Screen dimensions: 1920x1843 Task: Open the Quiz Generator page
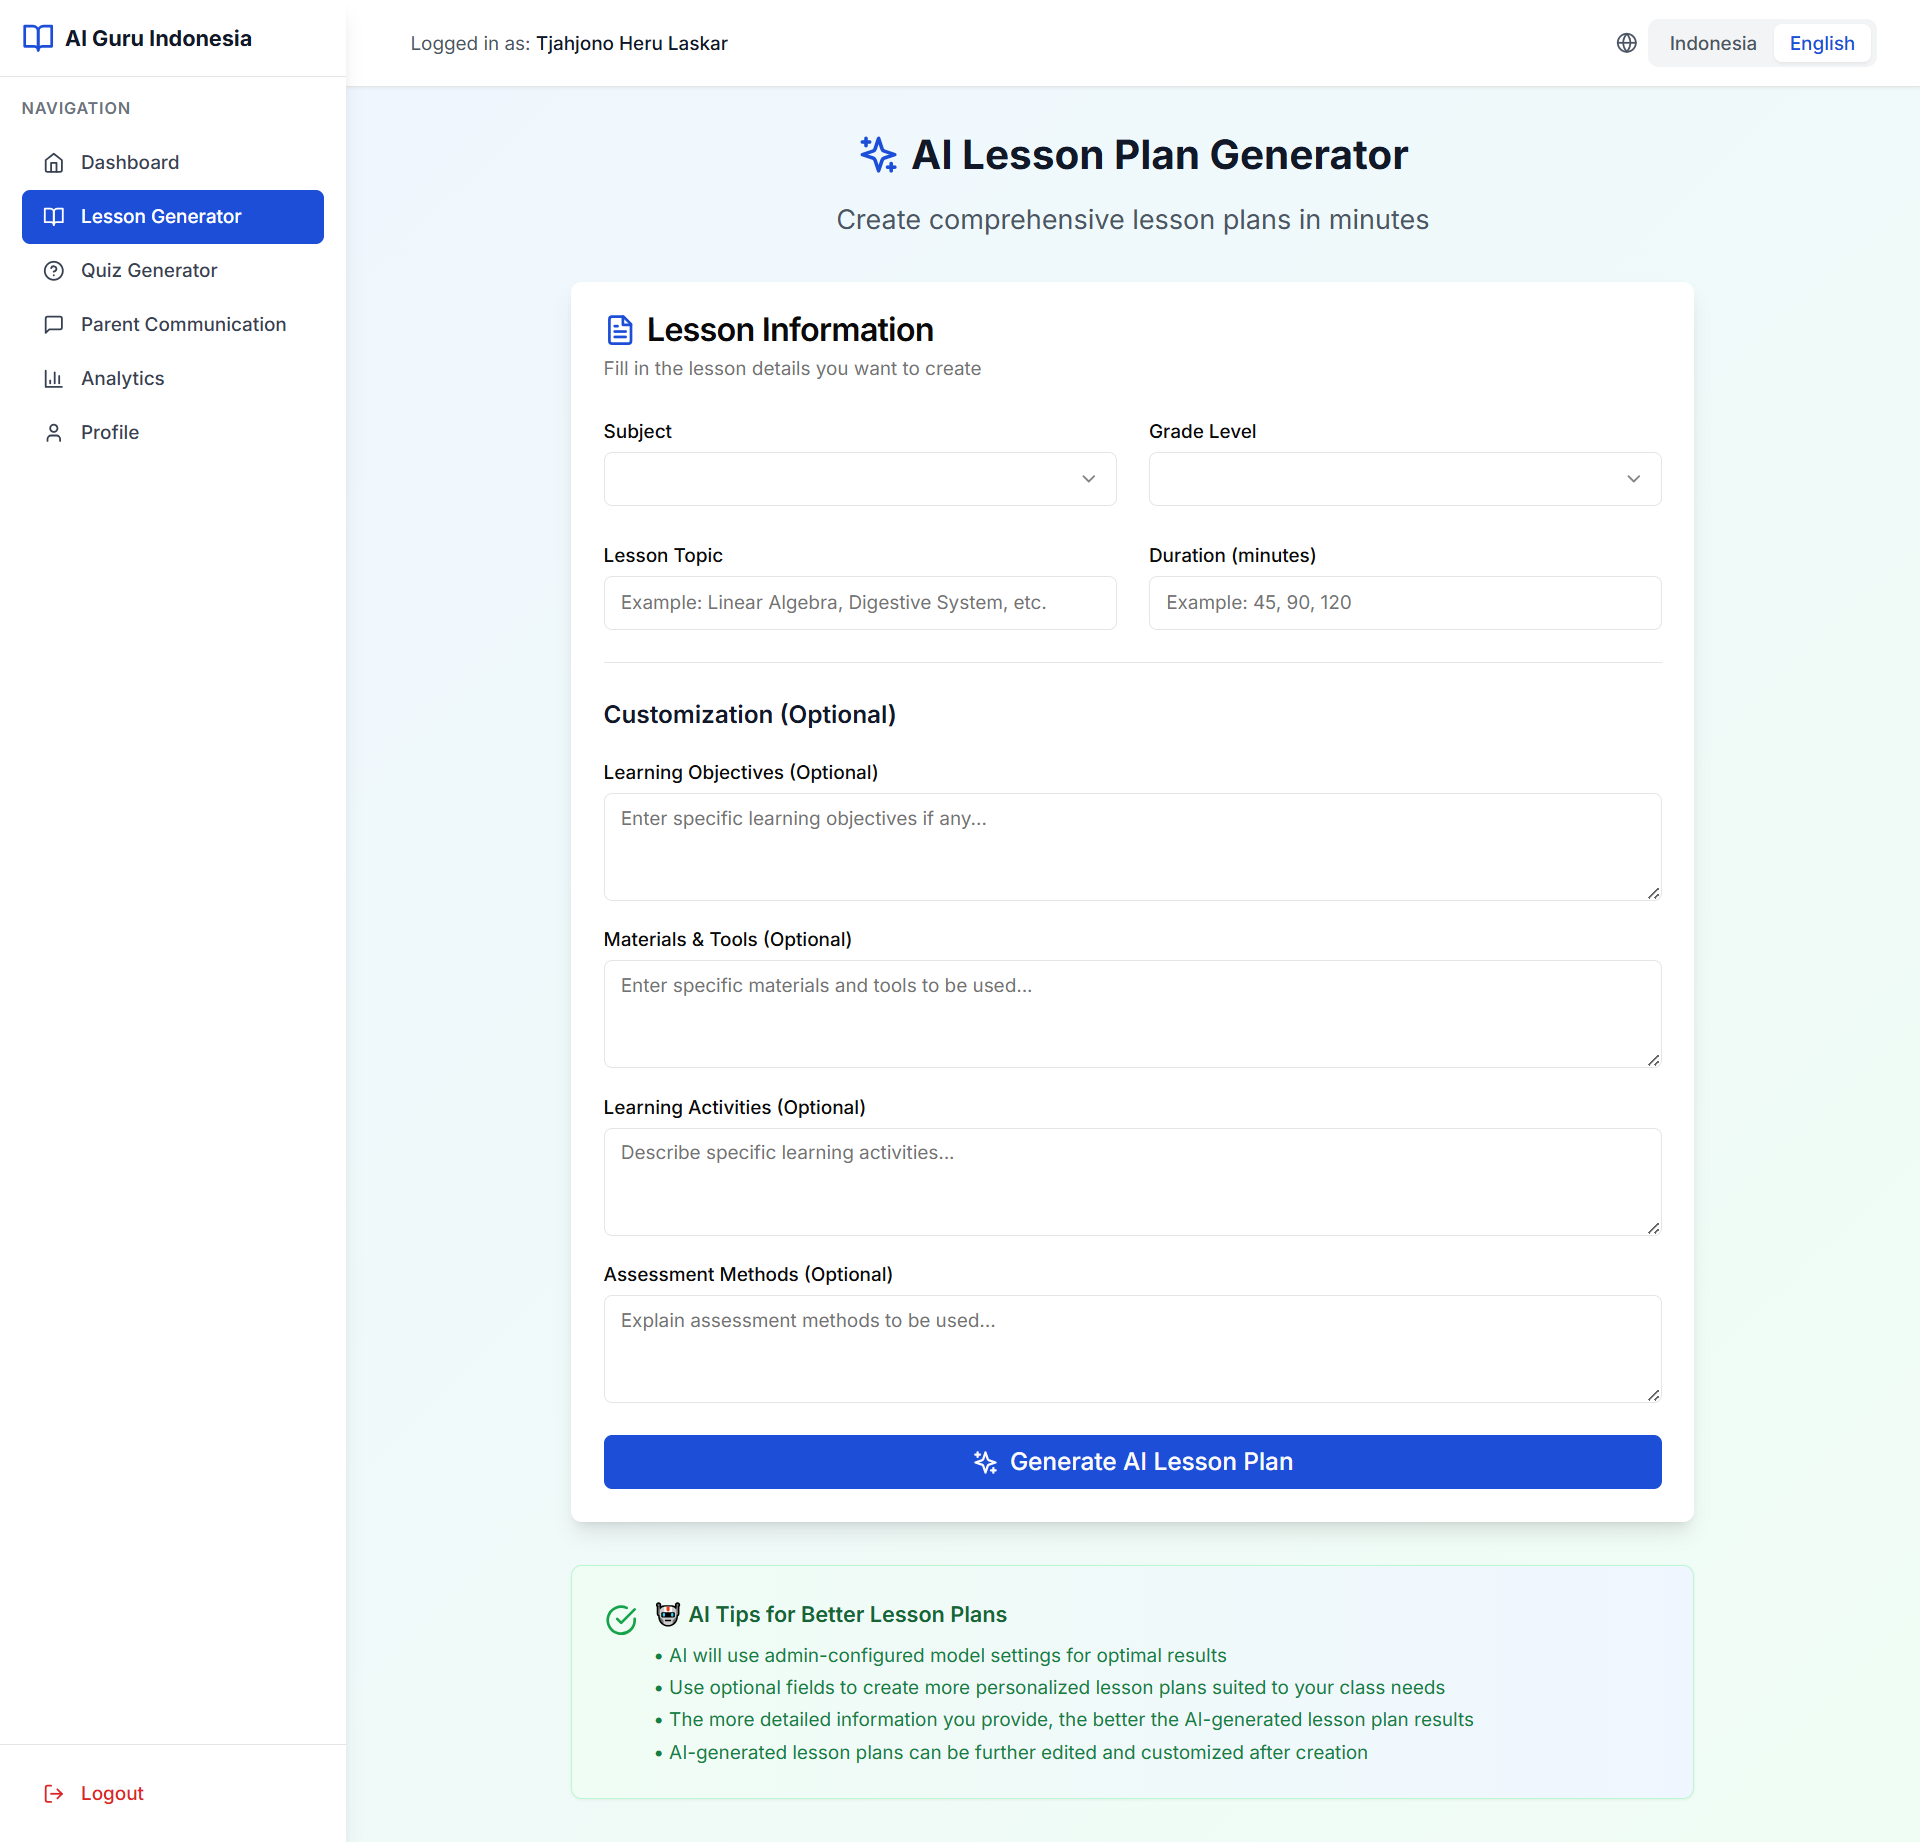coord(148,270)
